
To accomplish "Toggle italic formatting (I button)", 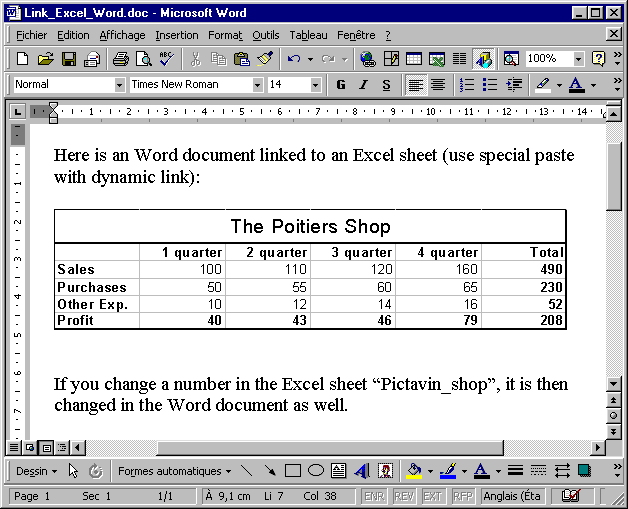I will tap(363, 85).
